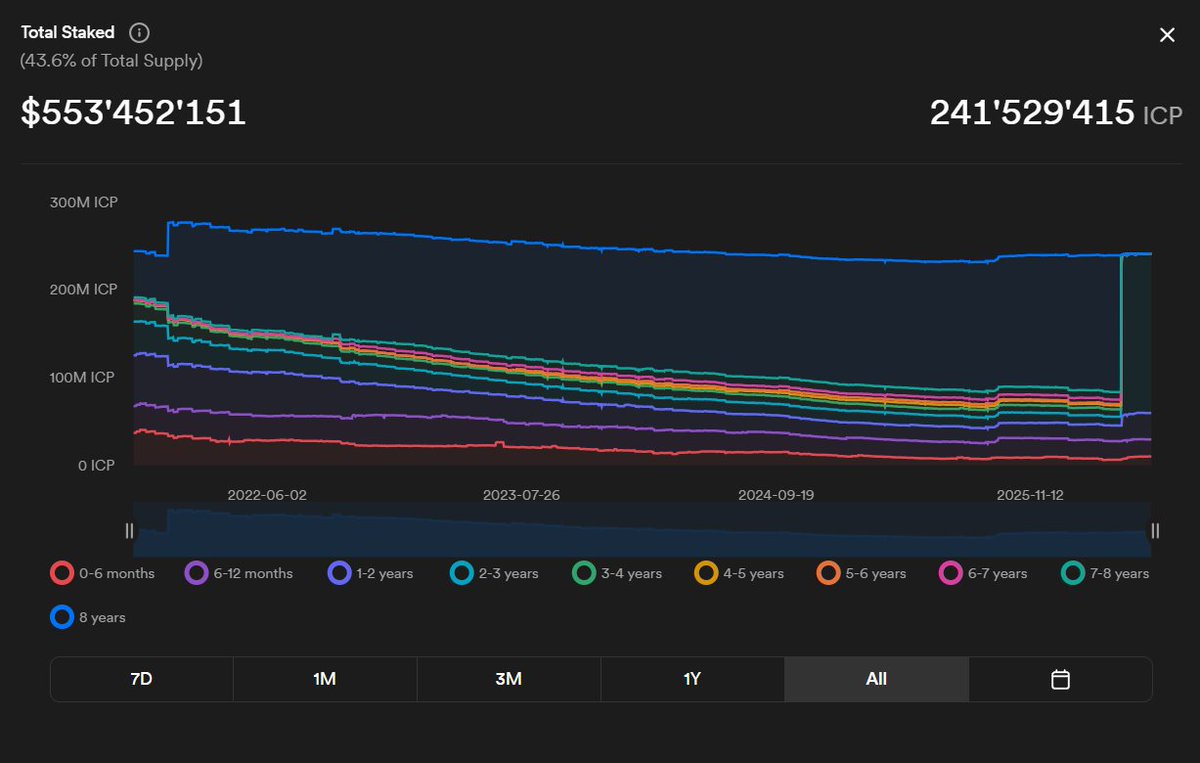1200x763 pixels.
Task: Toggle the 6-12 months series
Action: point(240,573)
